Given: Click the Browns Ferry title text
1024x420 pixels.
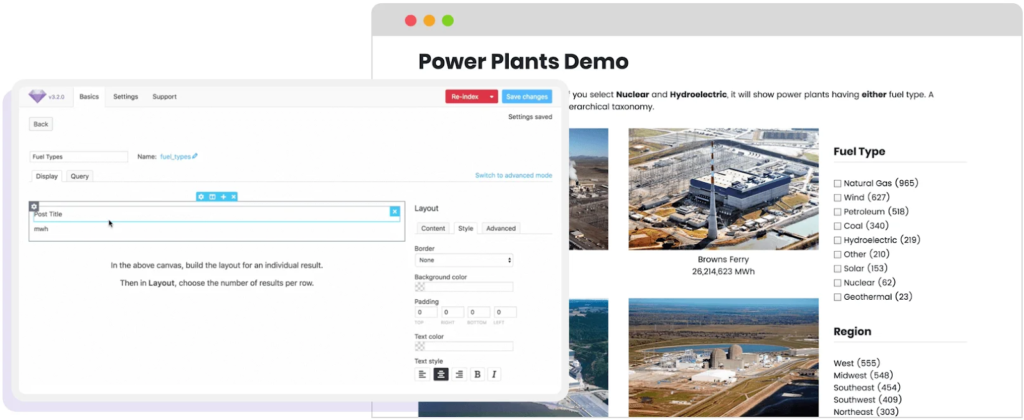Looking at the screenshot, I should click(x=723, y=259).
